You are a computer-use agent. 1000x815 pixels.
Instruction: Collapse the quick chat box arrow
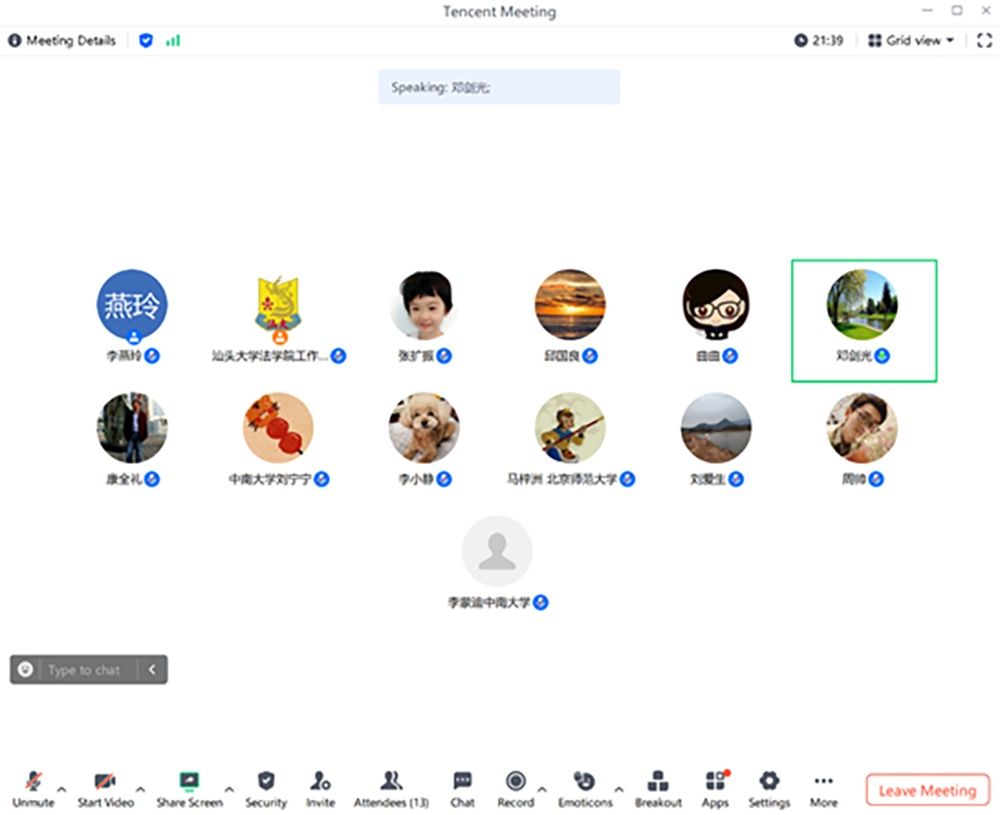152,670
